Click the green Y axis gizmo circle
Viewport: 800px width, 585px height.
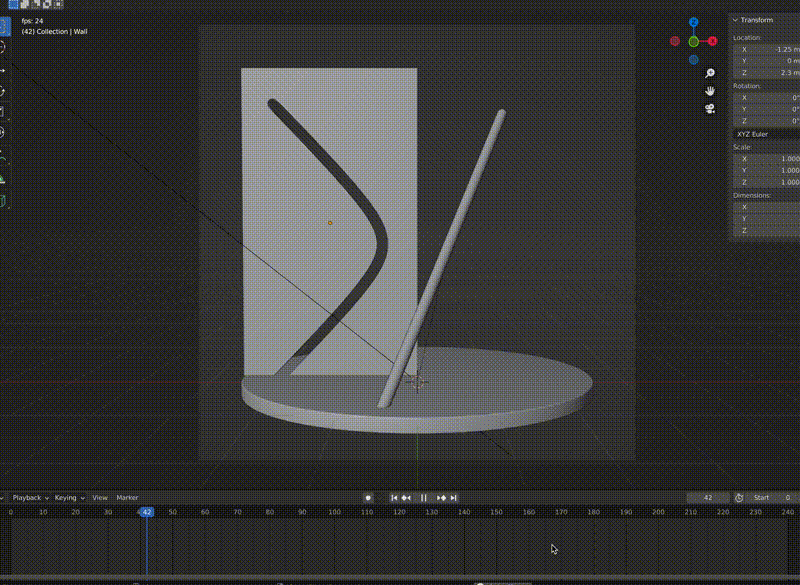coord(693,42)
